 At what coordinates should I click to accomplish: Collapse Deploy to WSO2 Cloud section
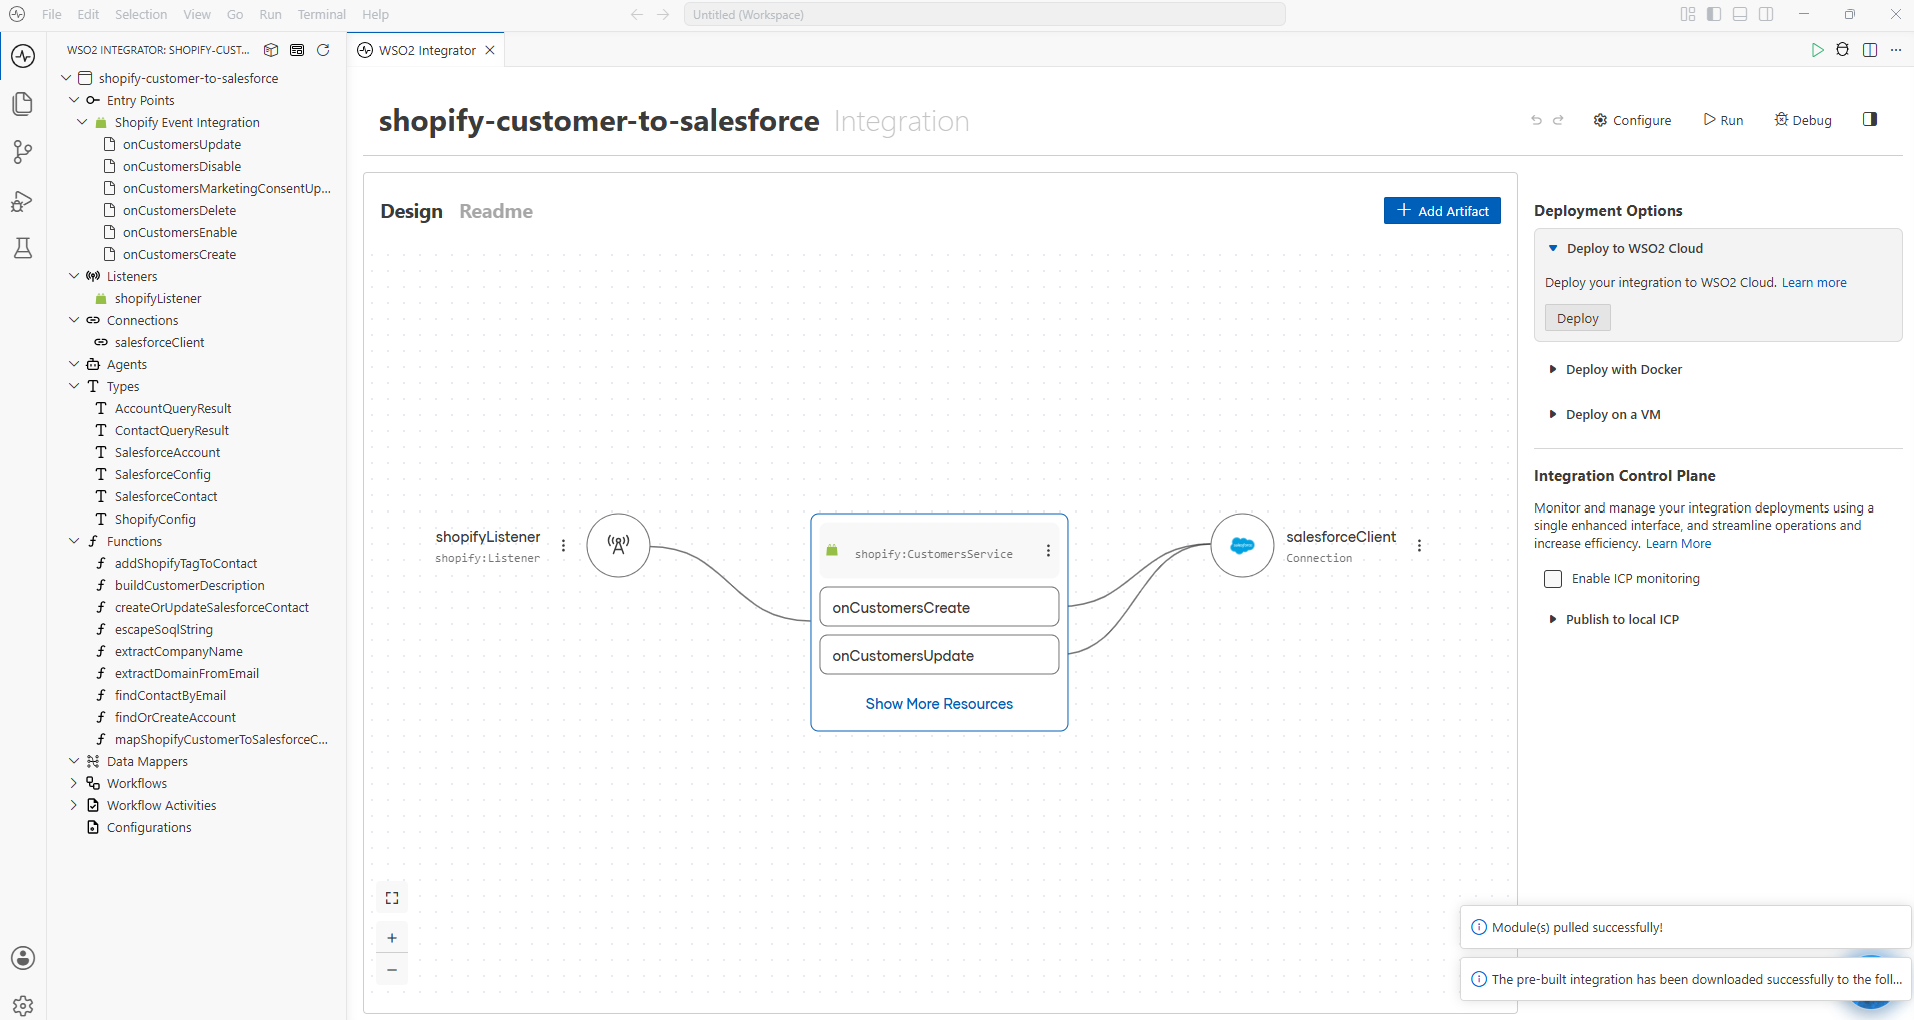(1553, 248)
